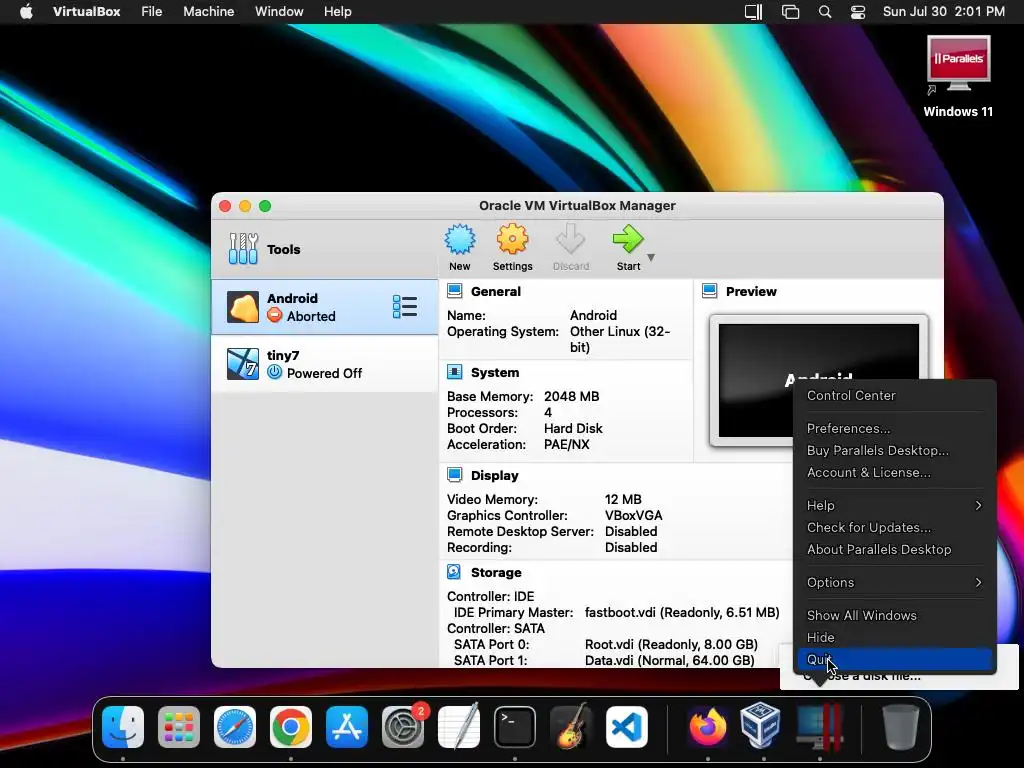Expand the Options submenu arrow
This screenshot has height=768, width=1024.
tap(978, 582)
